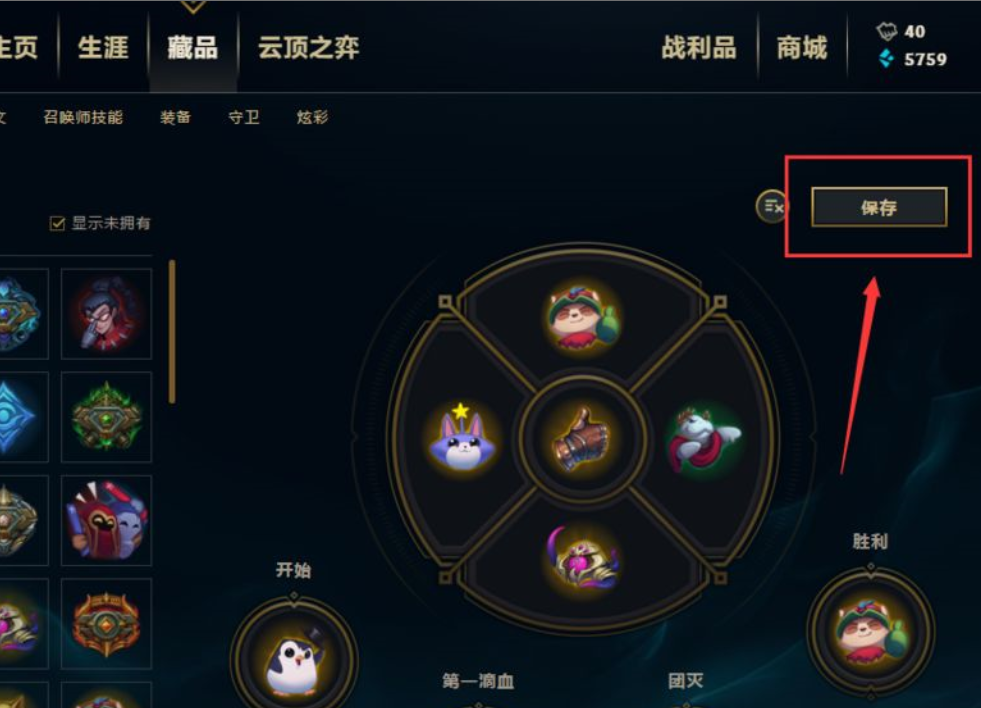Viewport: 981px width, 708px height.
Task: Toggle the 显示未拥有 checkbox
Action: pos(58,223)
